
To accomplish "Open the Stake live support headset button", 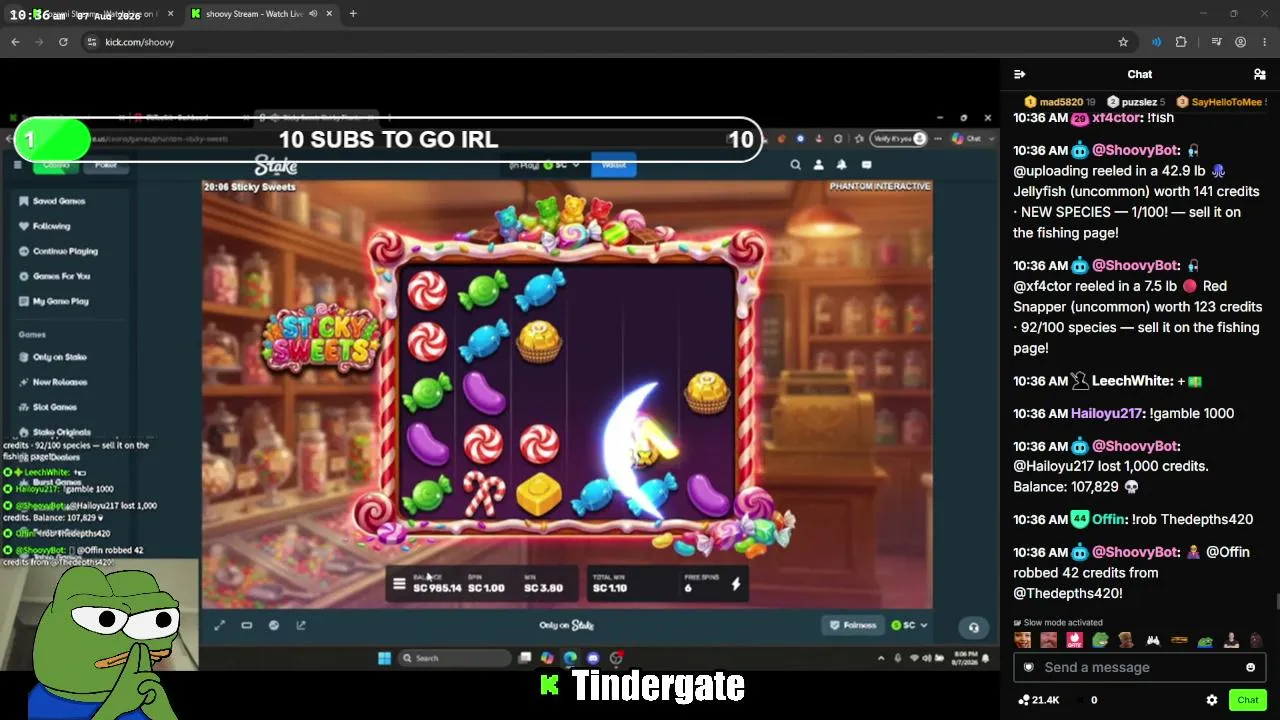I will tap(973, 627).
